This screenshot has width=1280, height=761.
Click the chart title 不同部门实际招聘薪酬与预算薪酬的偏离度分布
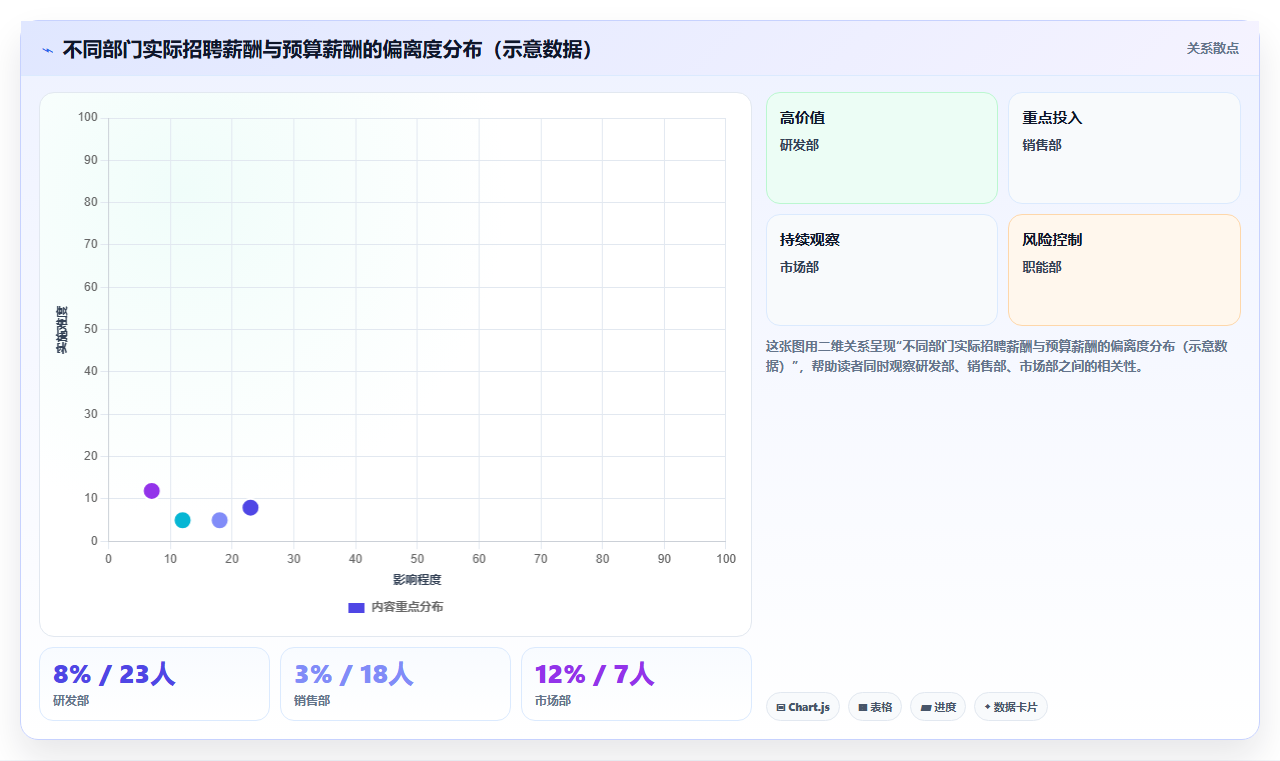click(x=327, y=50)
